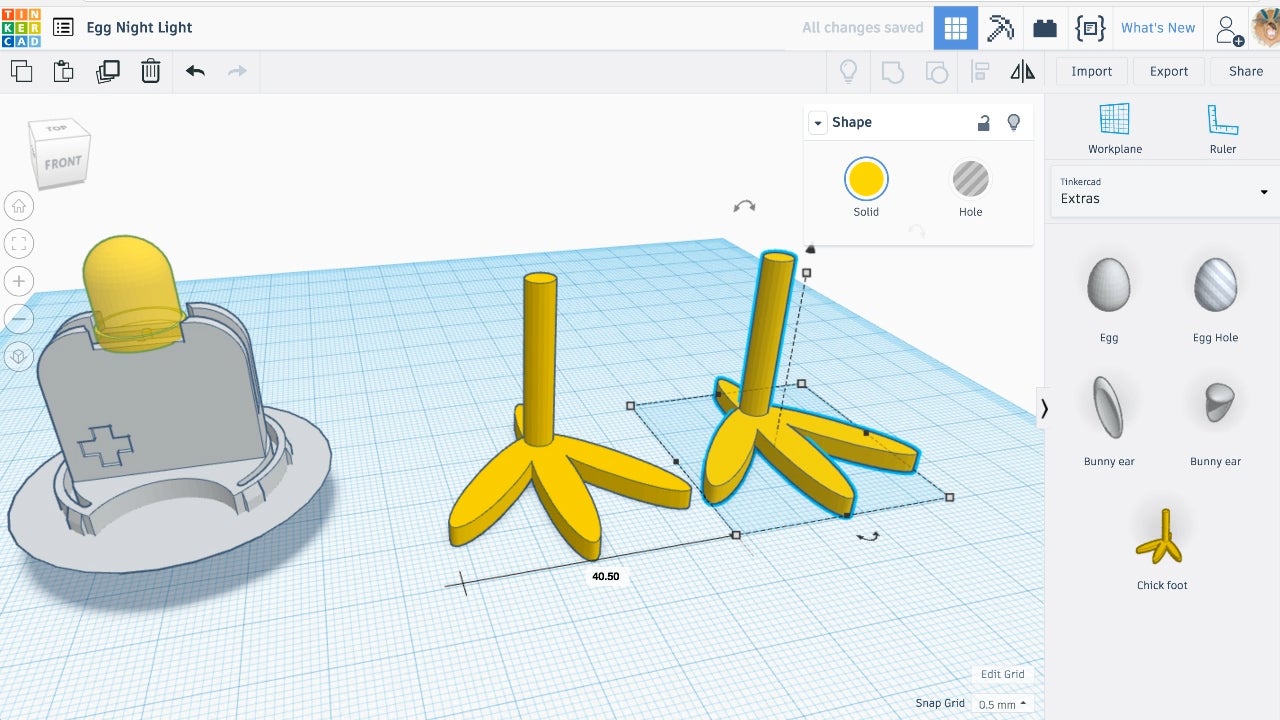Delete selection with the trash icon

click(x=150, y=71)
